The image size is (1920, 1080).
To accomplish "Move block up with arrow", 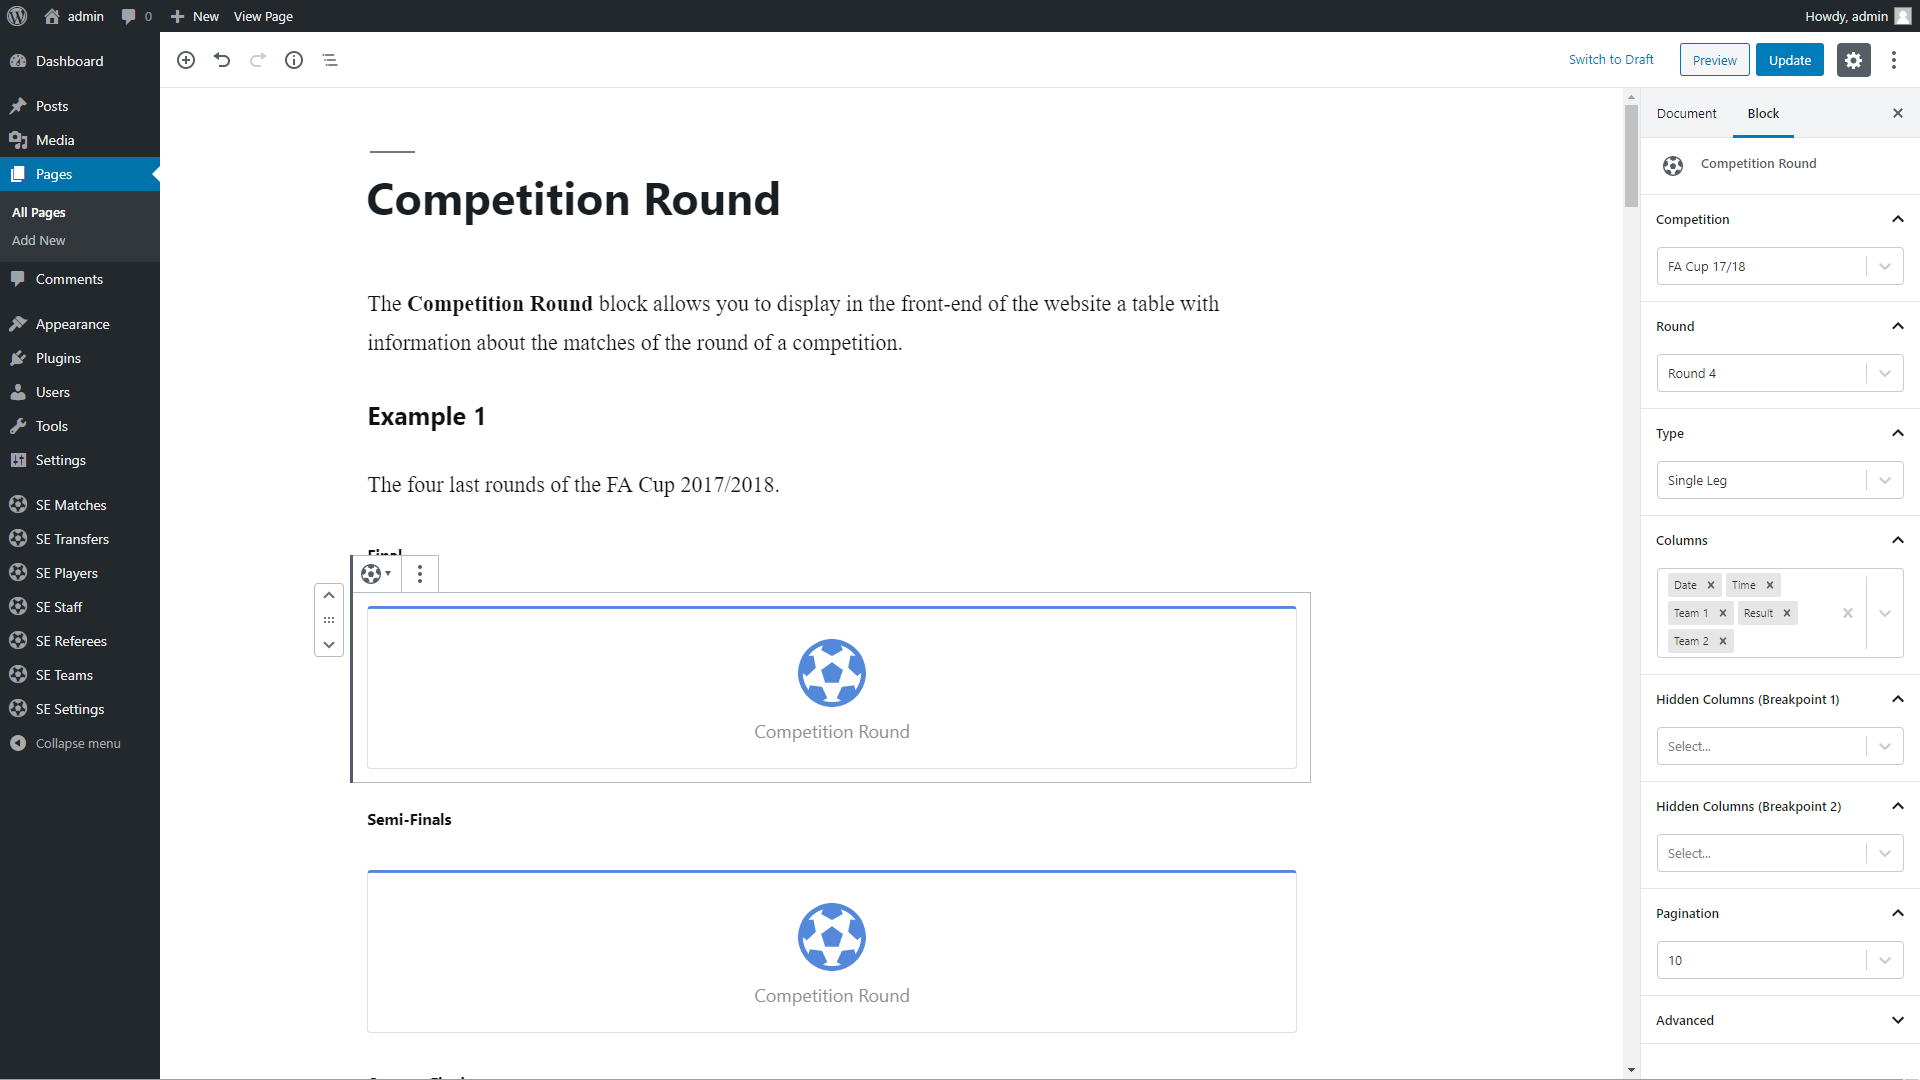I will coord(329,595).
